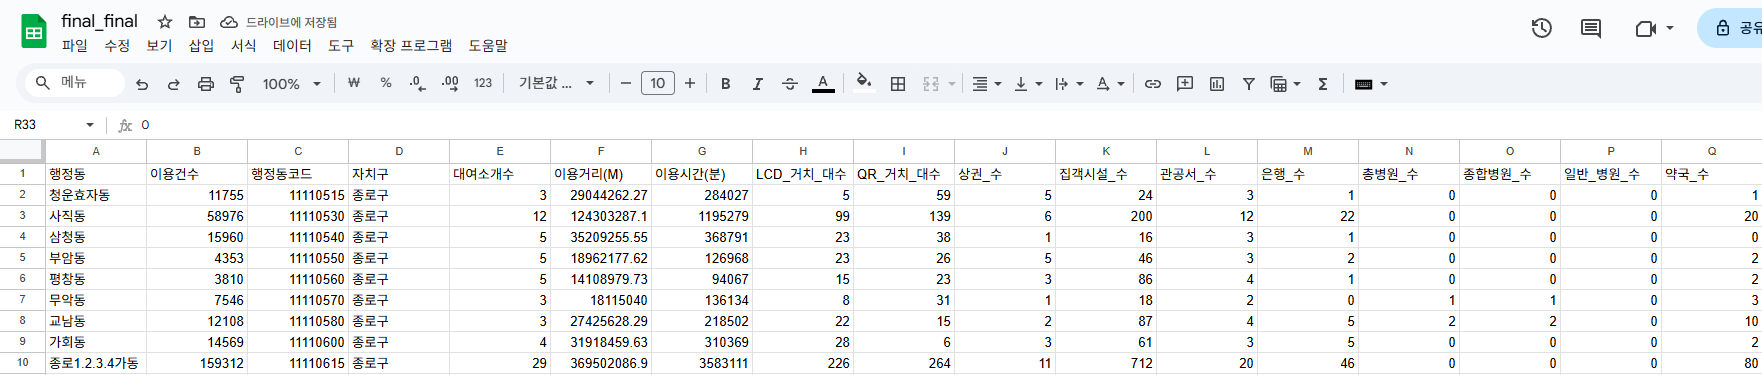1762x375 pixels.
Task: Open text rotation dropdown
Action: coord(1110,84)
